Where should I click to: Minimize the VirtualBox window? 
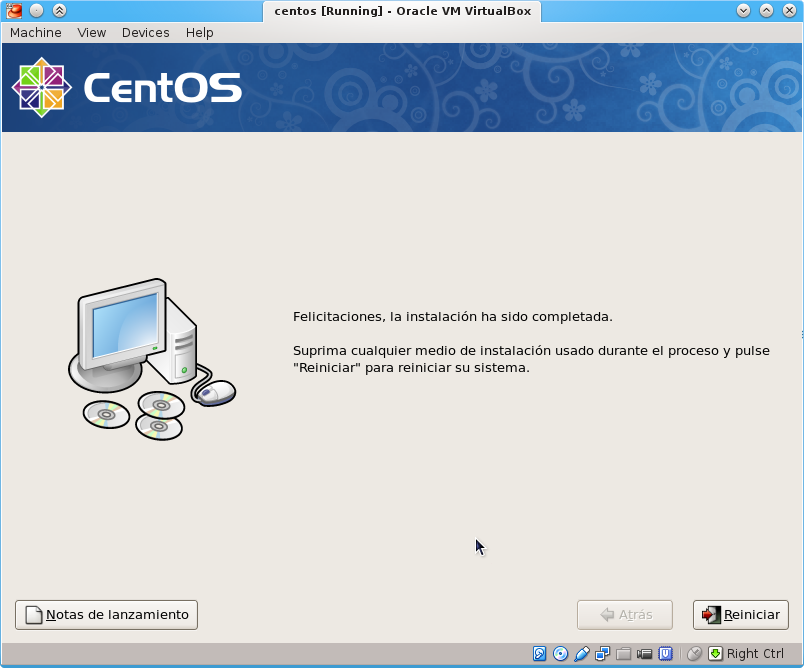pyautogui.click(x=743, y=10)
